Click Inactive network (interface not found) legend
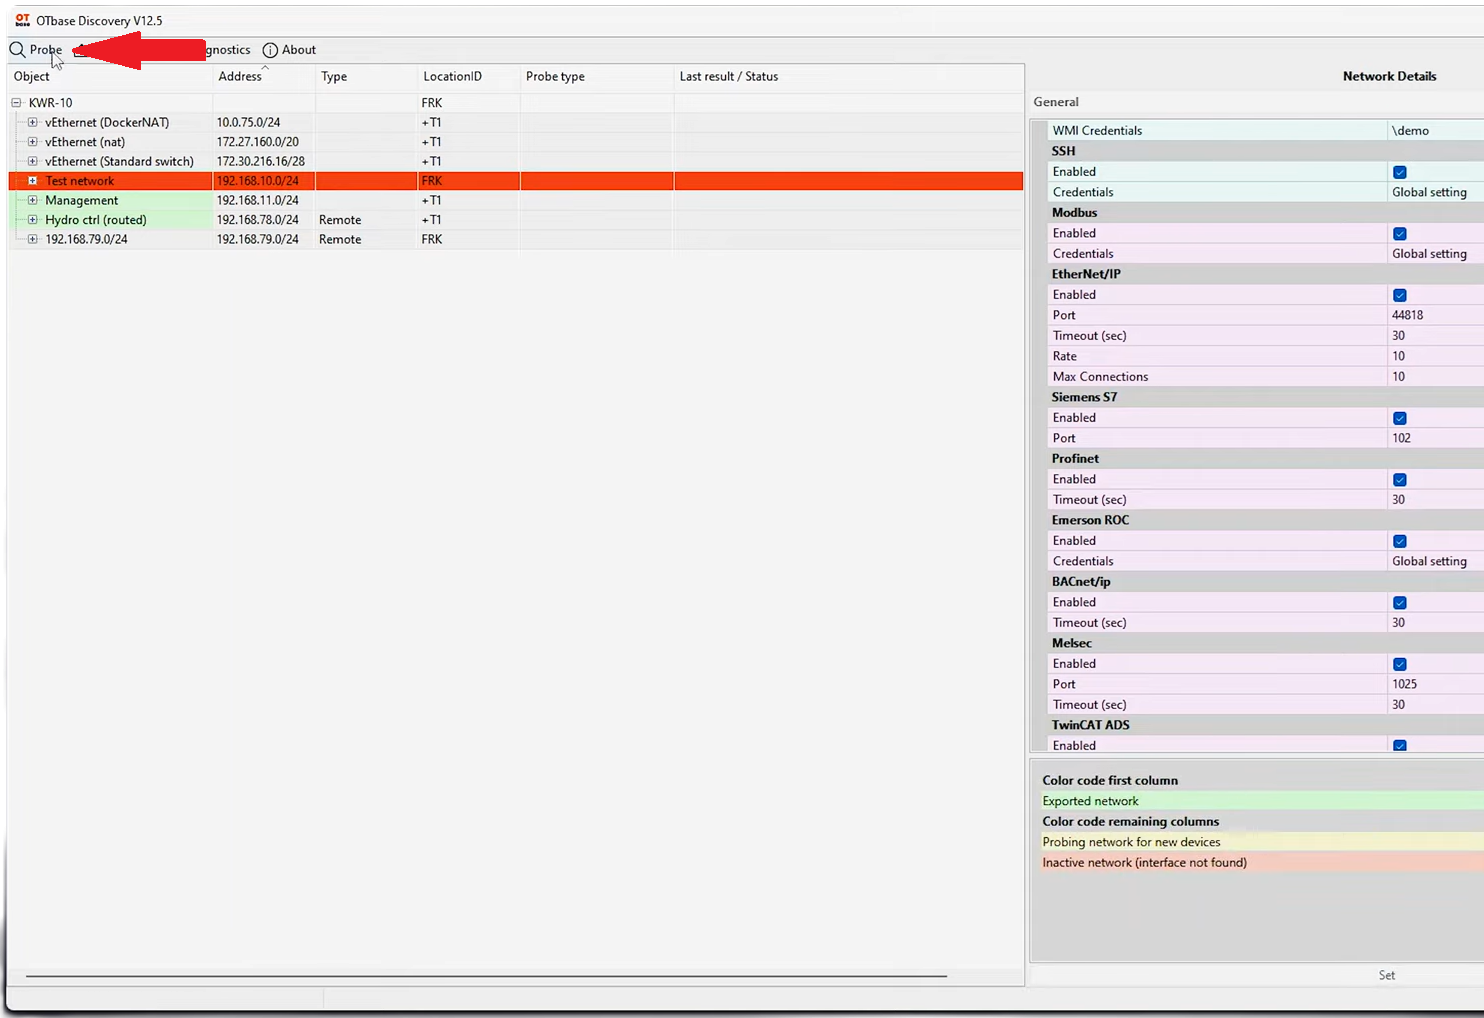Image resolution: width=1484 pixels, height=1018 pixels. [1262, 863]
